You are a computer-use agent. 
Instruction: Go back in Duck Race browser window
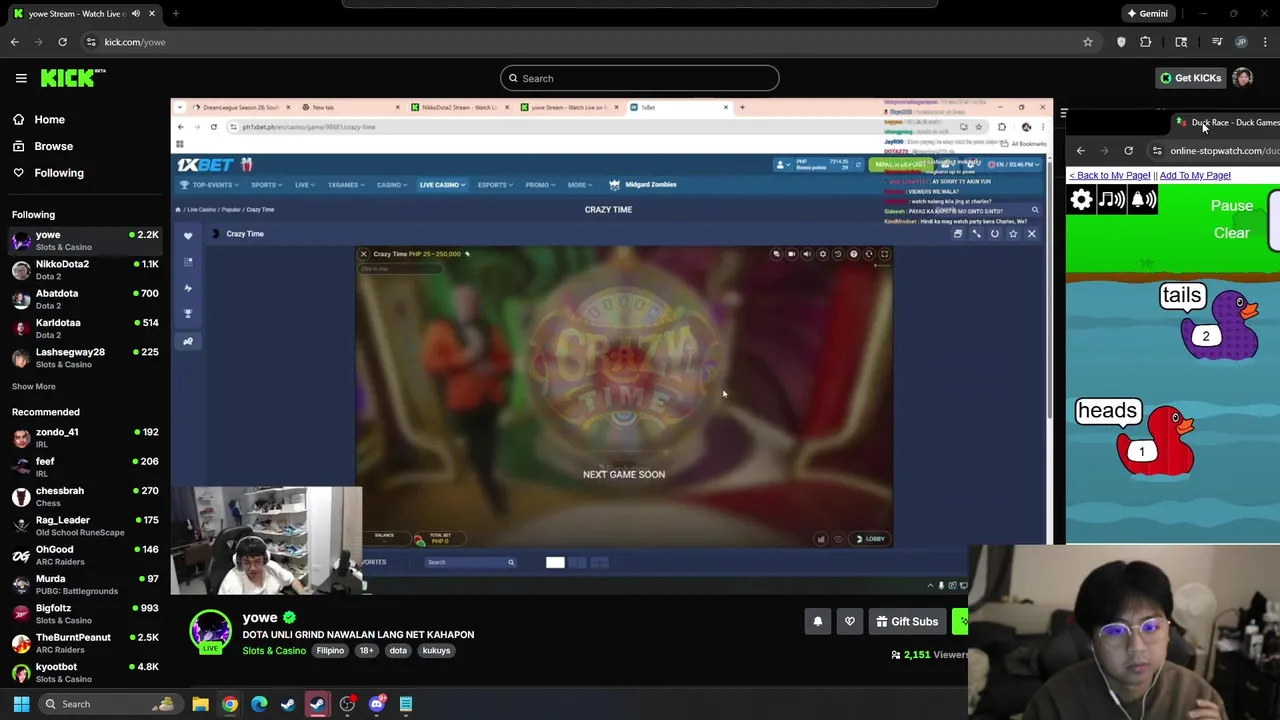point(1080,151)
